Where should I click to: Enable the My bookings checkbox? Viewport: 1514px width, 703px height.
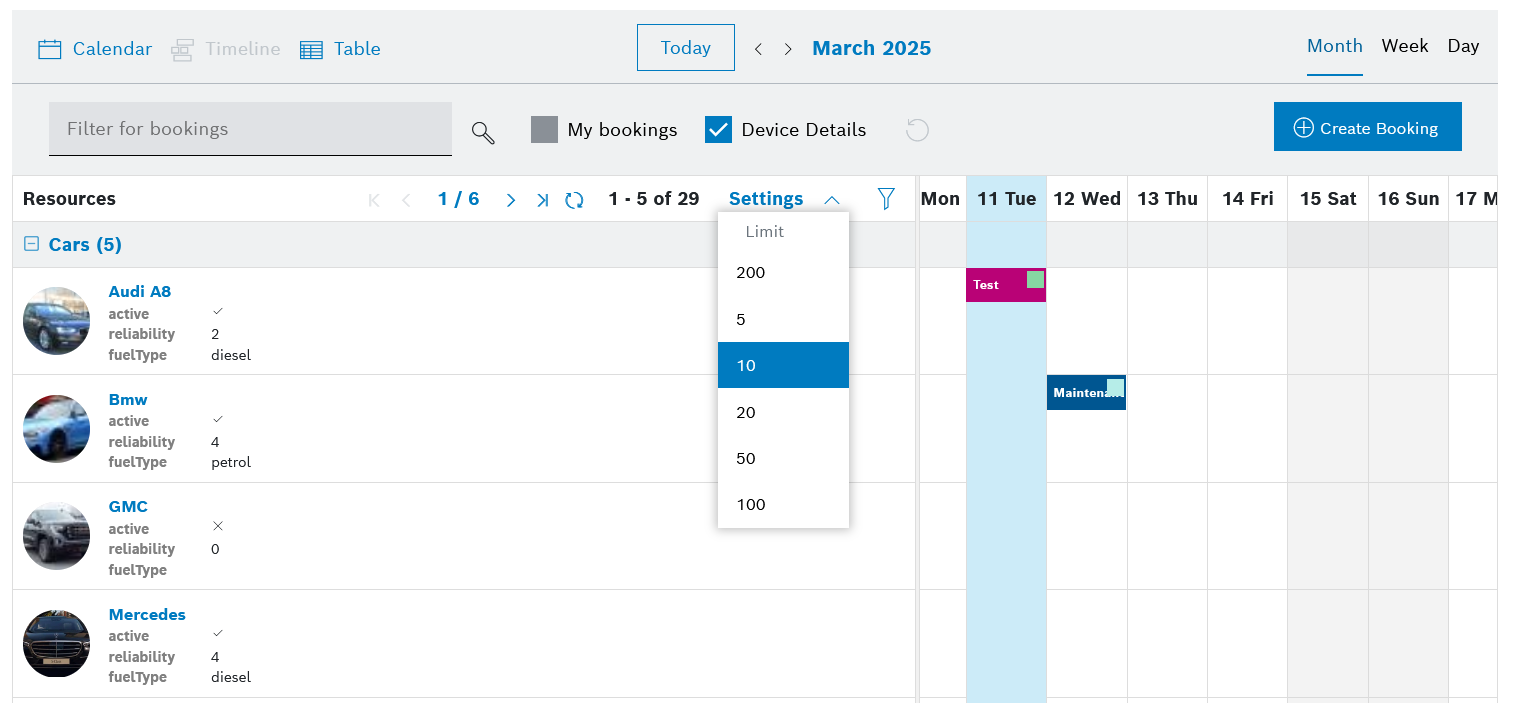[x=544, y=130]
